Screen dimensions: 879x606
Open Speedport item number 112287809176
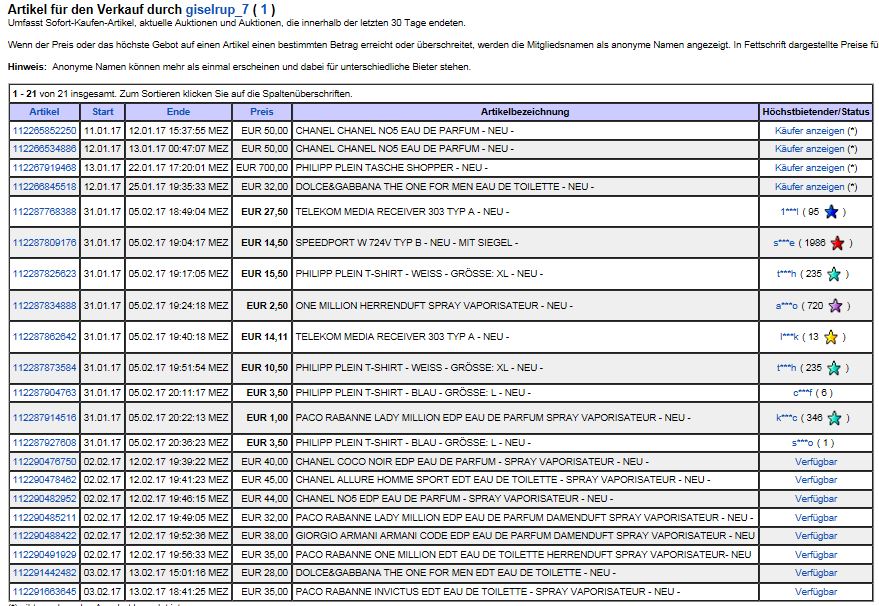tap(44, 243)
